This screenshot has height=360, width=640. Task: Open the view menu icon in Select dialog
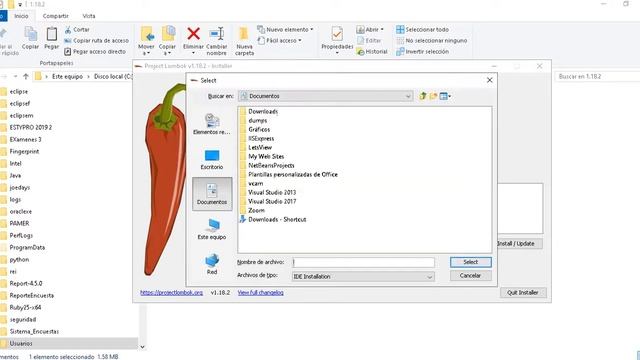coord(445,96)
